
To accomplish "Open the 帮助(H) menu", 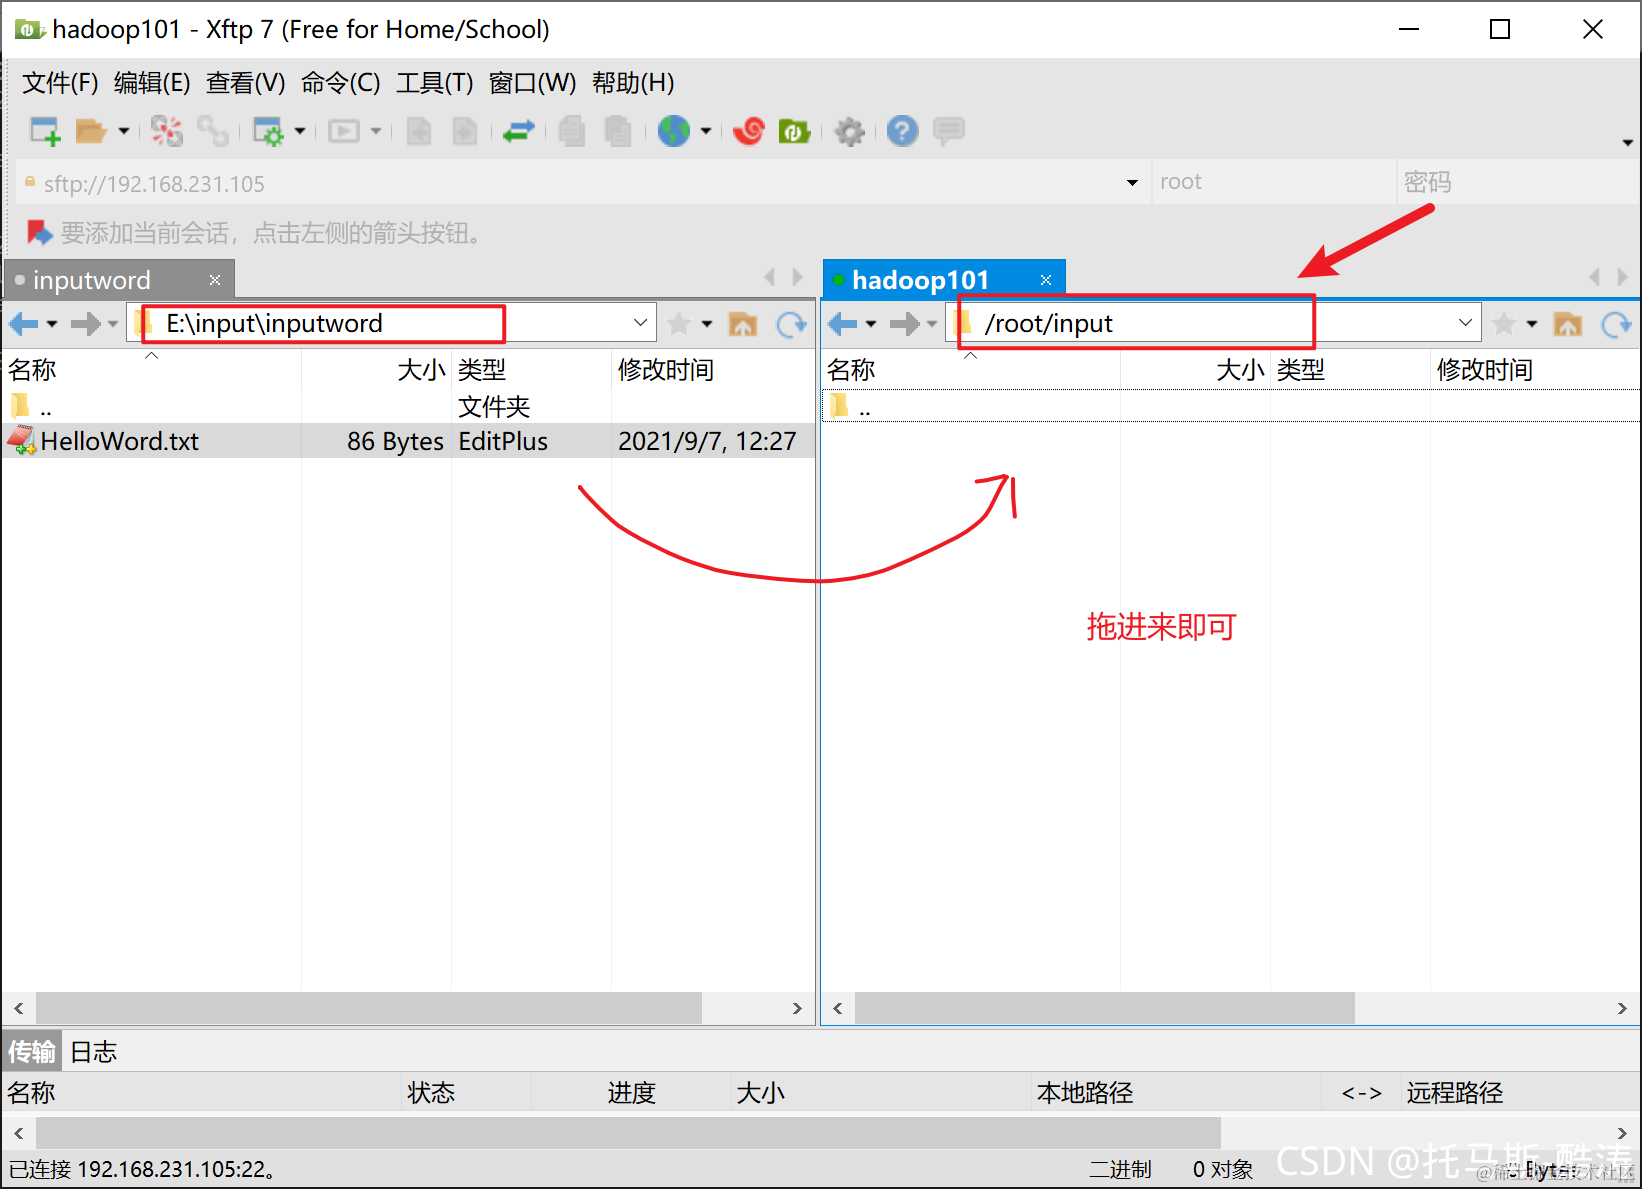I will [x=633, y=83].
